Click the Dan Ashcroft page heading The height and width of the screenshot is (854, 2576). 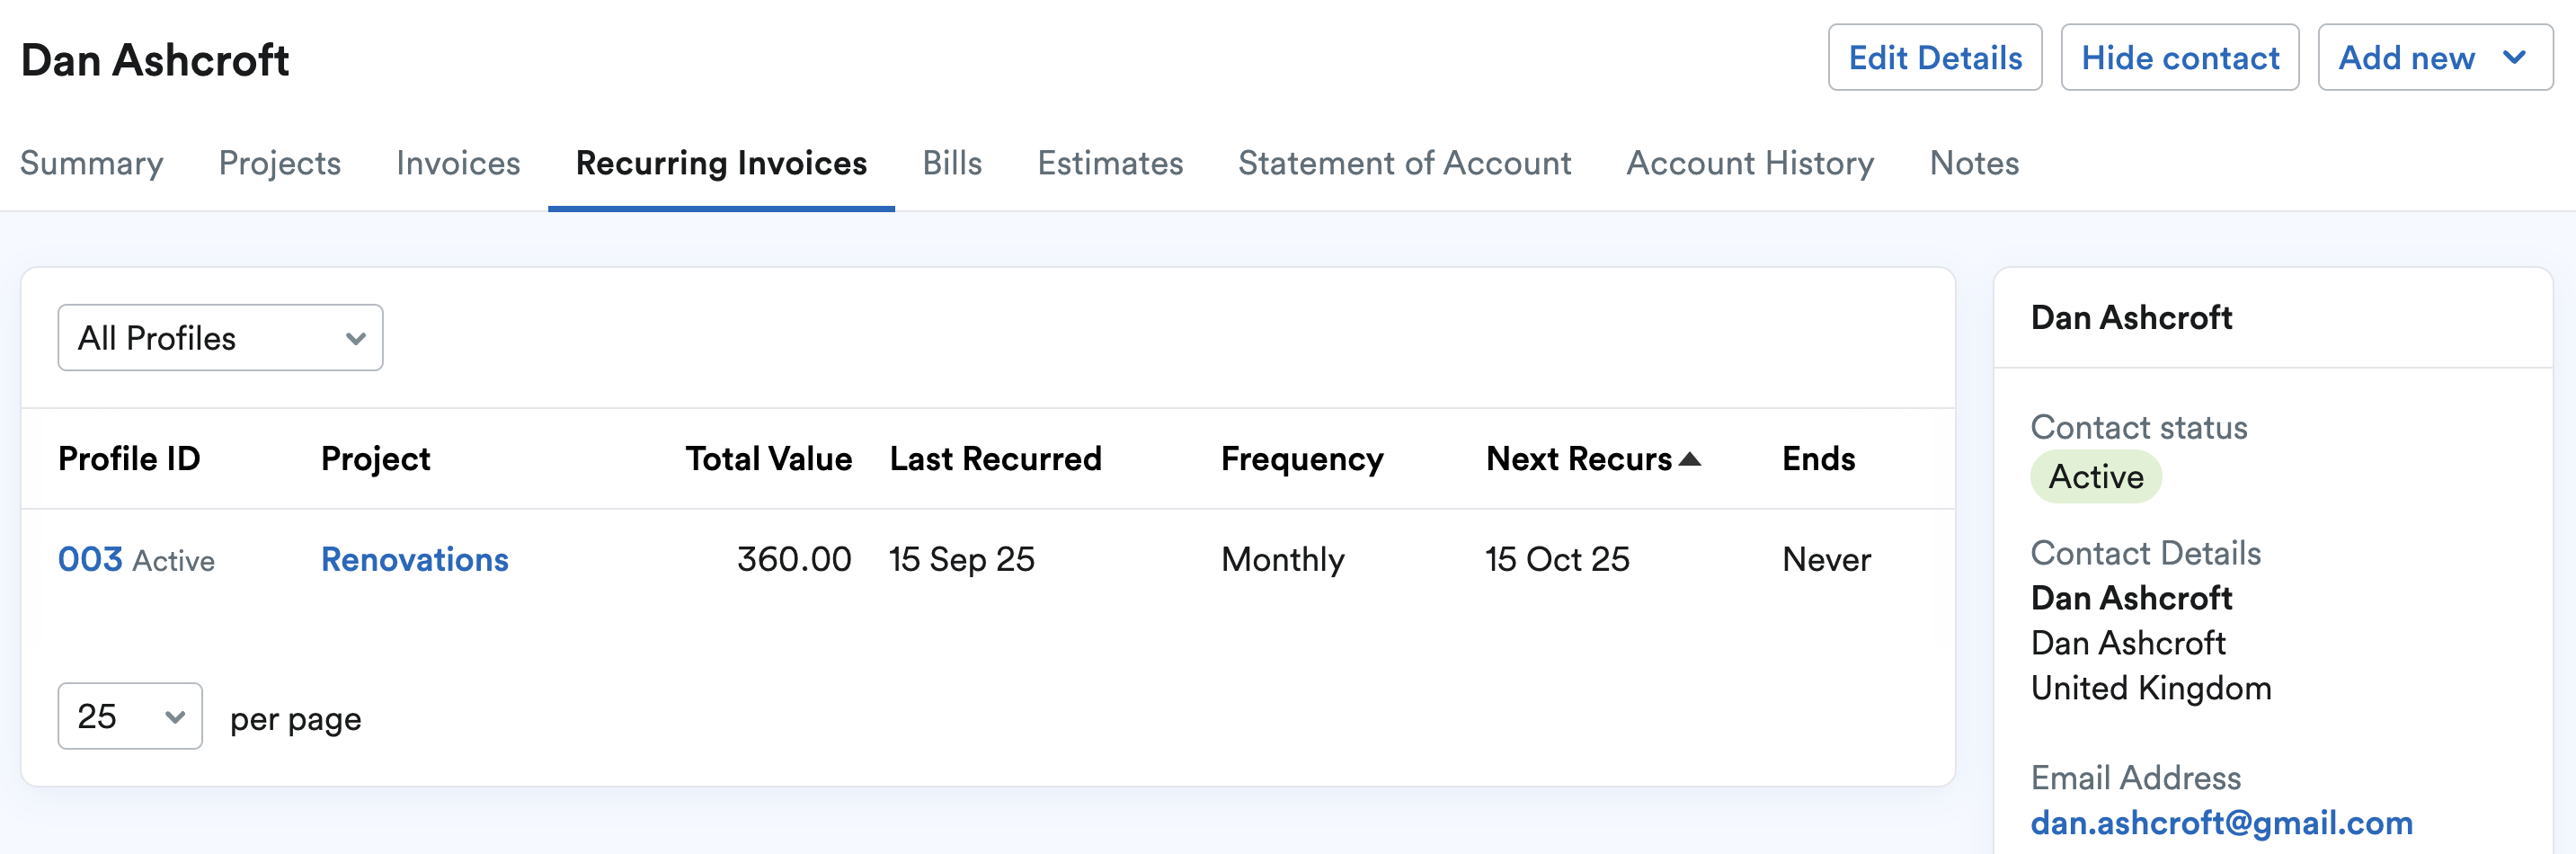(x=155, y=60)
